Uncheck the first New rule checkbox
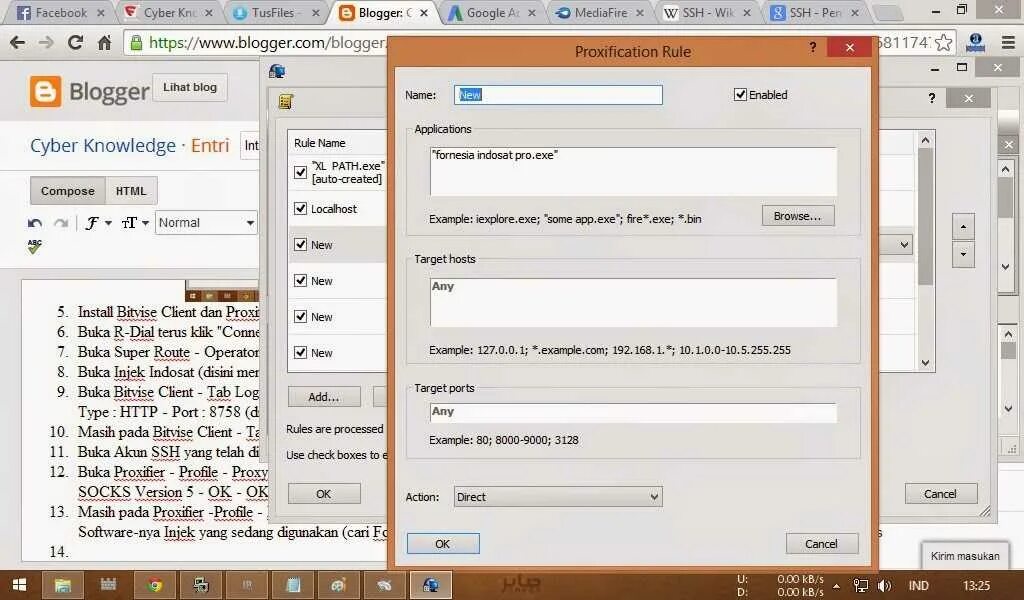The width and height of the screenshot is (1024, 600). 300,245
